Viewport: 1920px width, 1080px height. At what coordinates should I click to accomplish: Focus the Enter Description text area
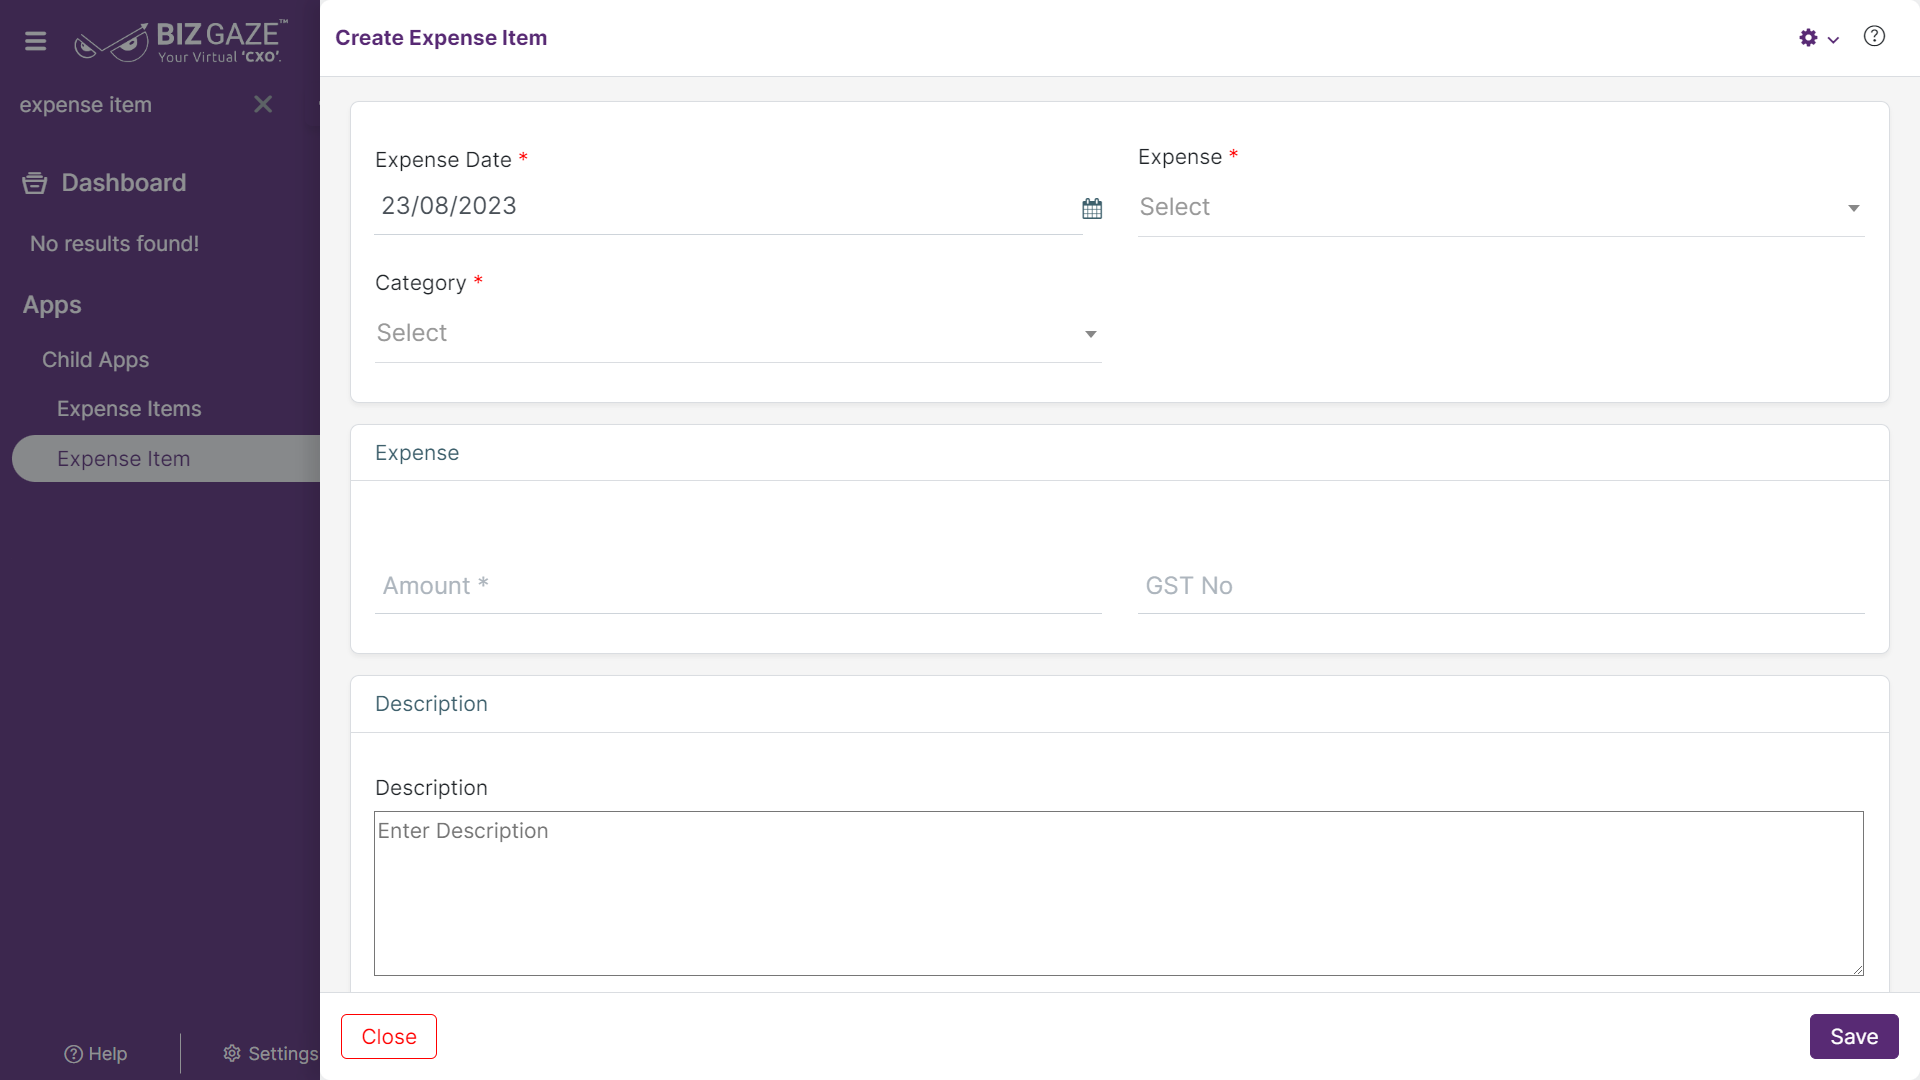pos(1119,893)
